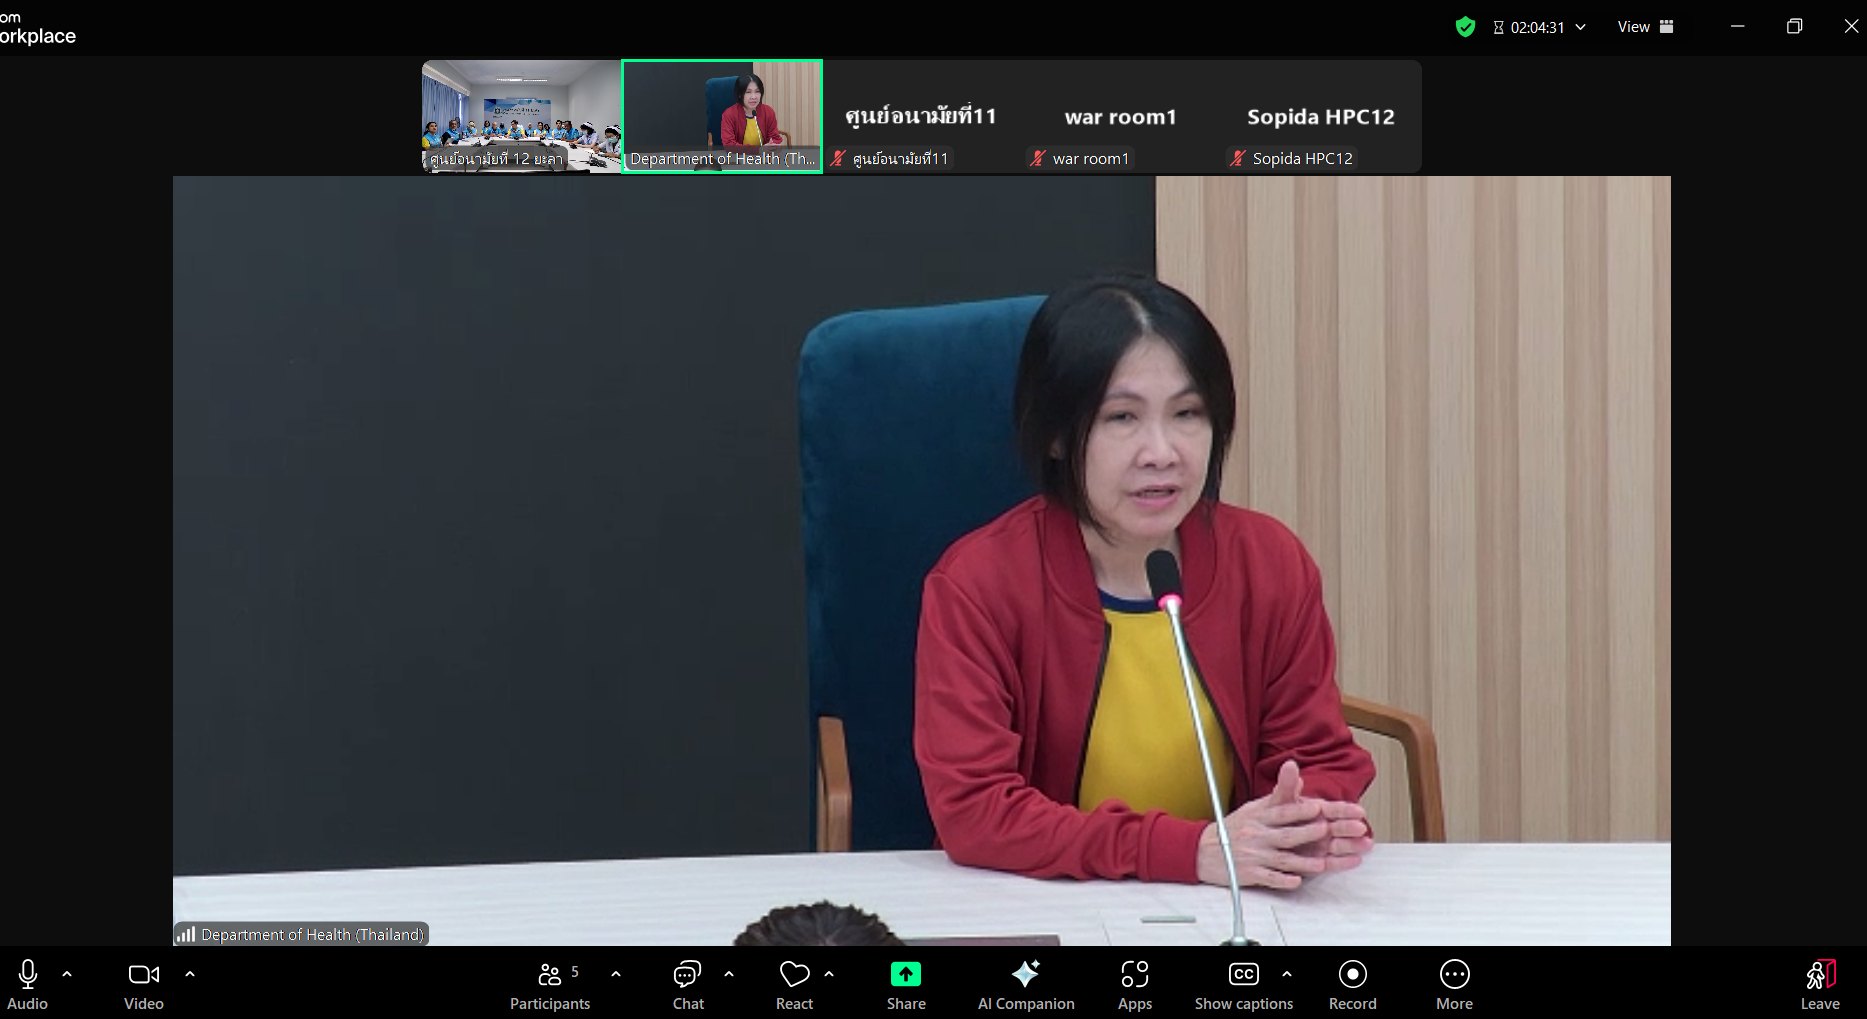This screenshot has height=1019, width=1867.
Task: Open the meeting timer 02:04:31 dropdown
Action: [x=1539, y=27]
